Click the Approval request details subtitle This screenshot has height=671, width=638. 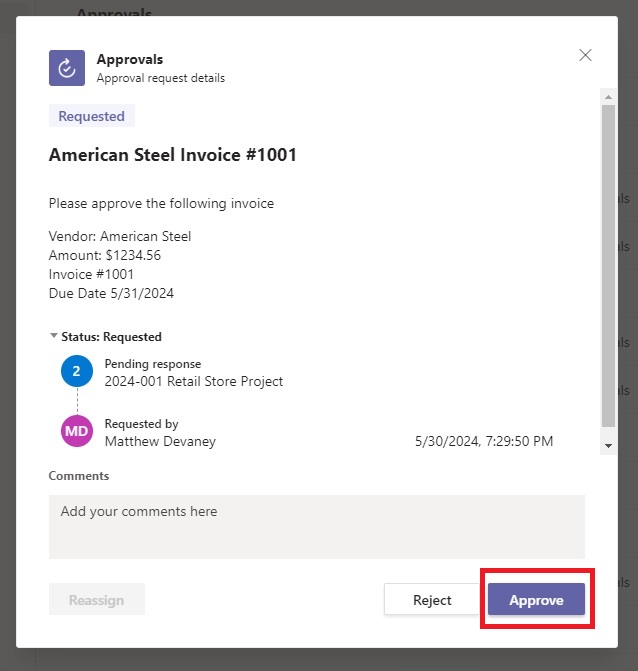[160, 78]
